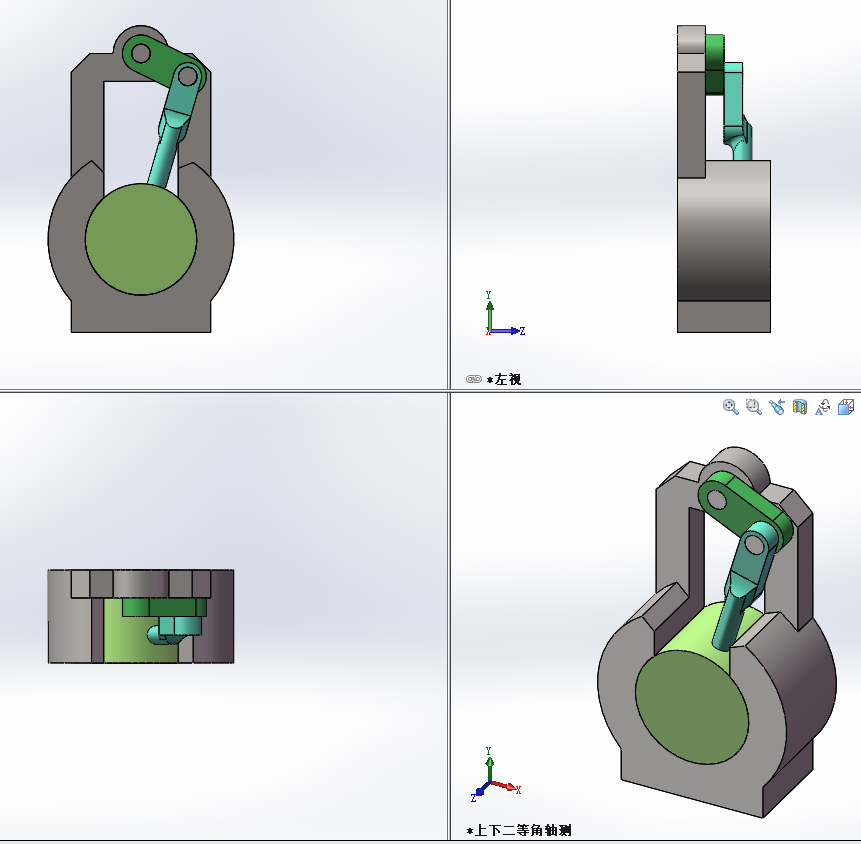
Task: Open Dynamic Annotation Views icon
Action: (x=823, y=407)
